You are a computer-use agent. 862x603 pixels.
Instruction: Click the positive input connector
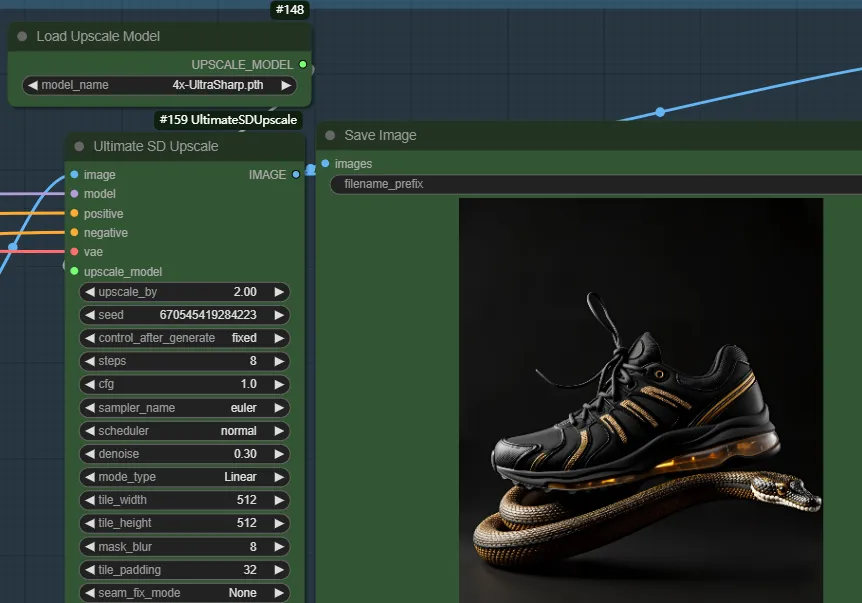click(x=74, y=214)
